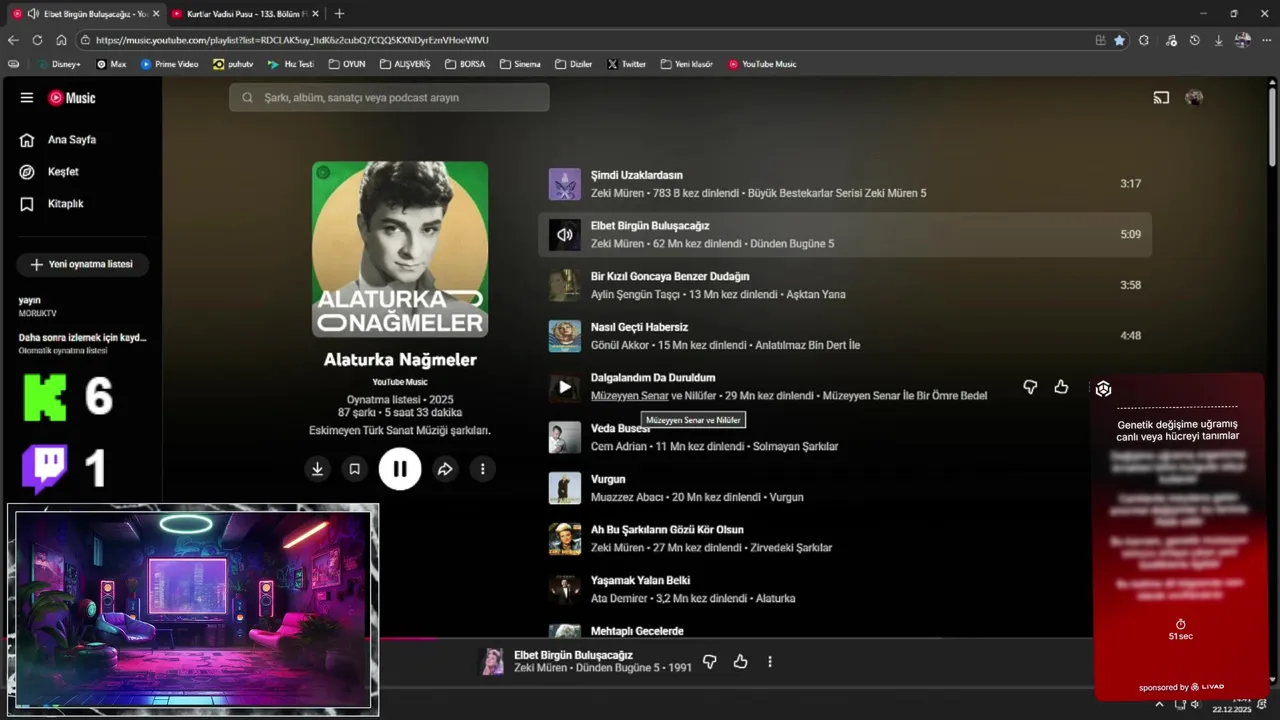Screen dimensions: 1280x720
Task: Toggle the favorite star for this page
Action: 1119,40
